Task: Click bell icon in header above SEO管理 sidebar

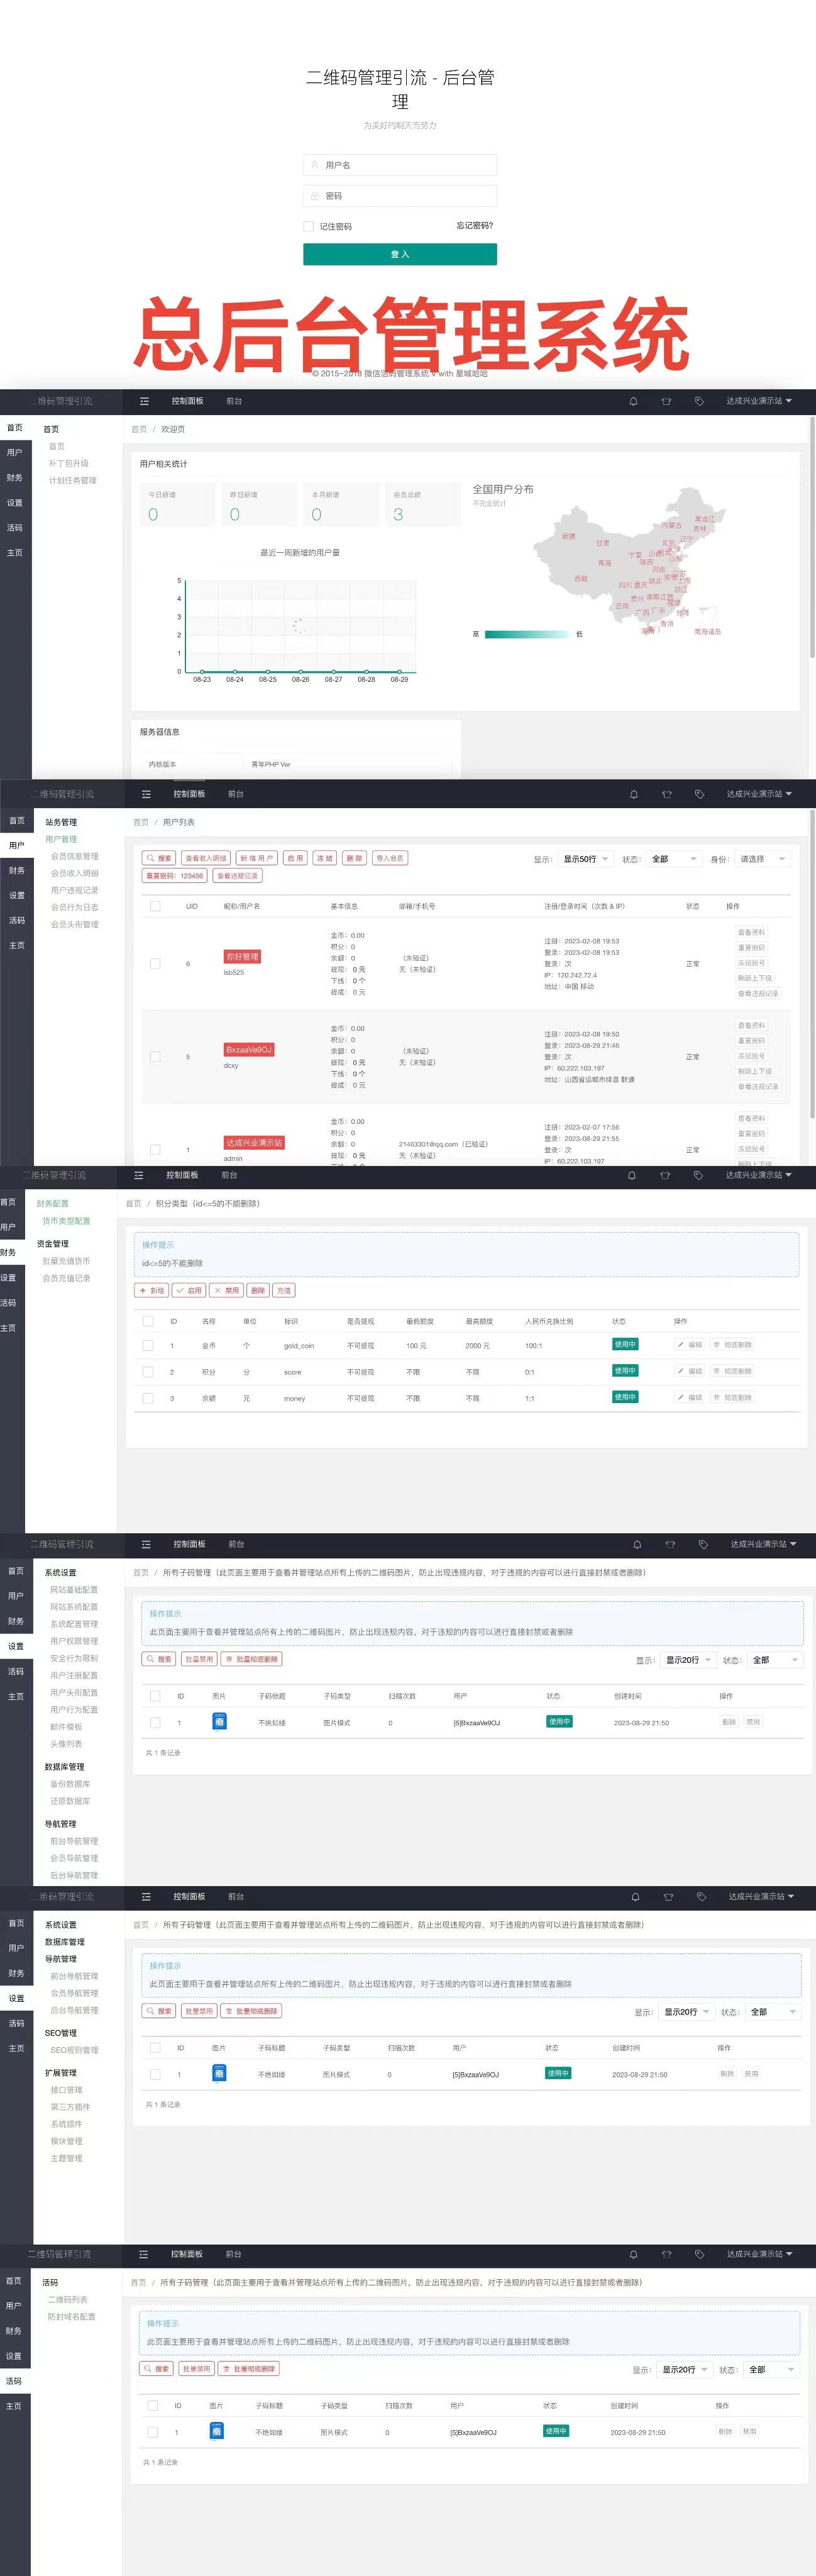Action: coord(635,1896)
